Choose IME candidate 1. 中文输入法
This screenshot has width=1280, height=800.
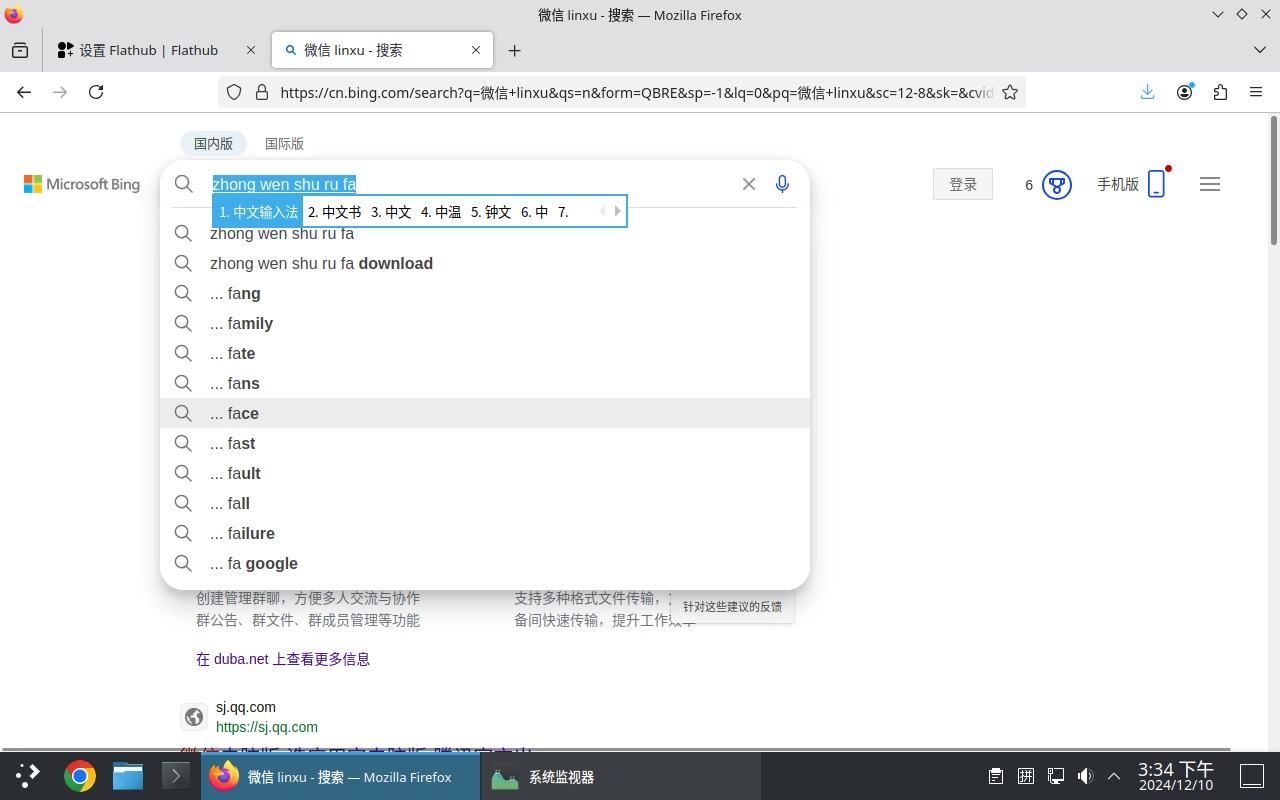tap(258, 212)
